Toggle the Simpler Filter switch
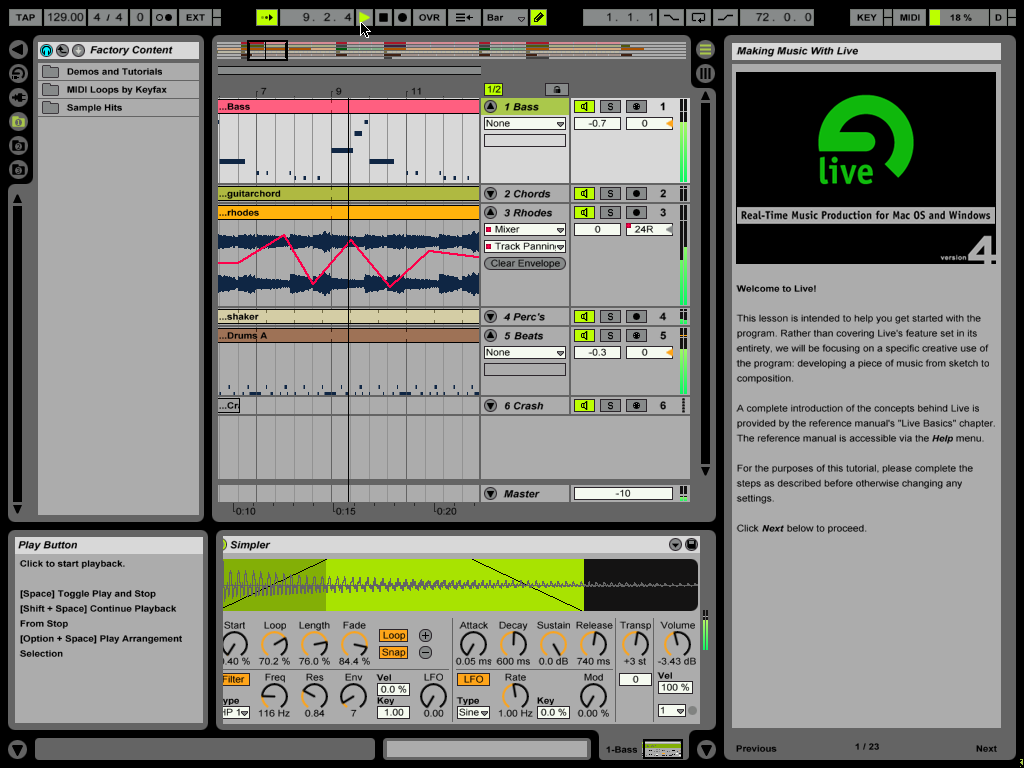The image size is (1024, 768). click(234, 679)
